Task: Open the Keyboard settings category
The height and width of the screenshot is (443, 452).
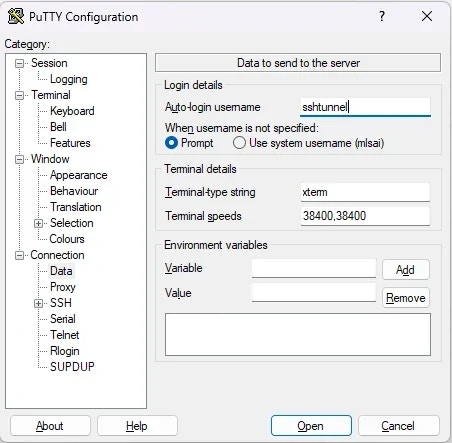Action: pos(72,111)
